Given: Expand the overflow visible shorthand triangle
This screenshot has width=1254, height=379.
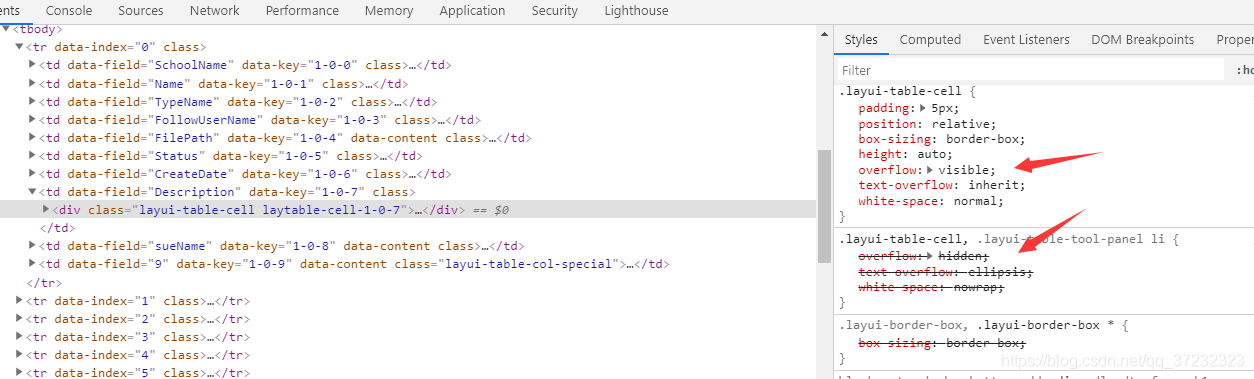Looking at the screenshot, I should point(931,170).
